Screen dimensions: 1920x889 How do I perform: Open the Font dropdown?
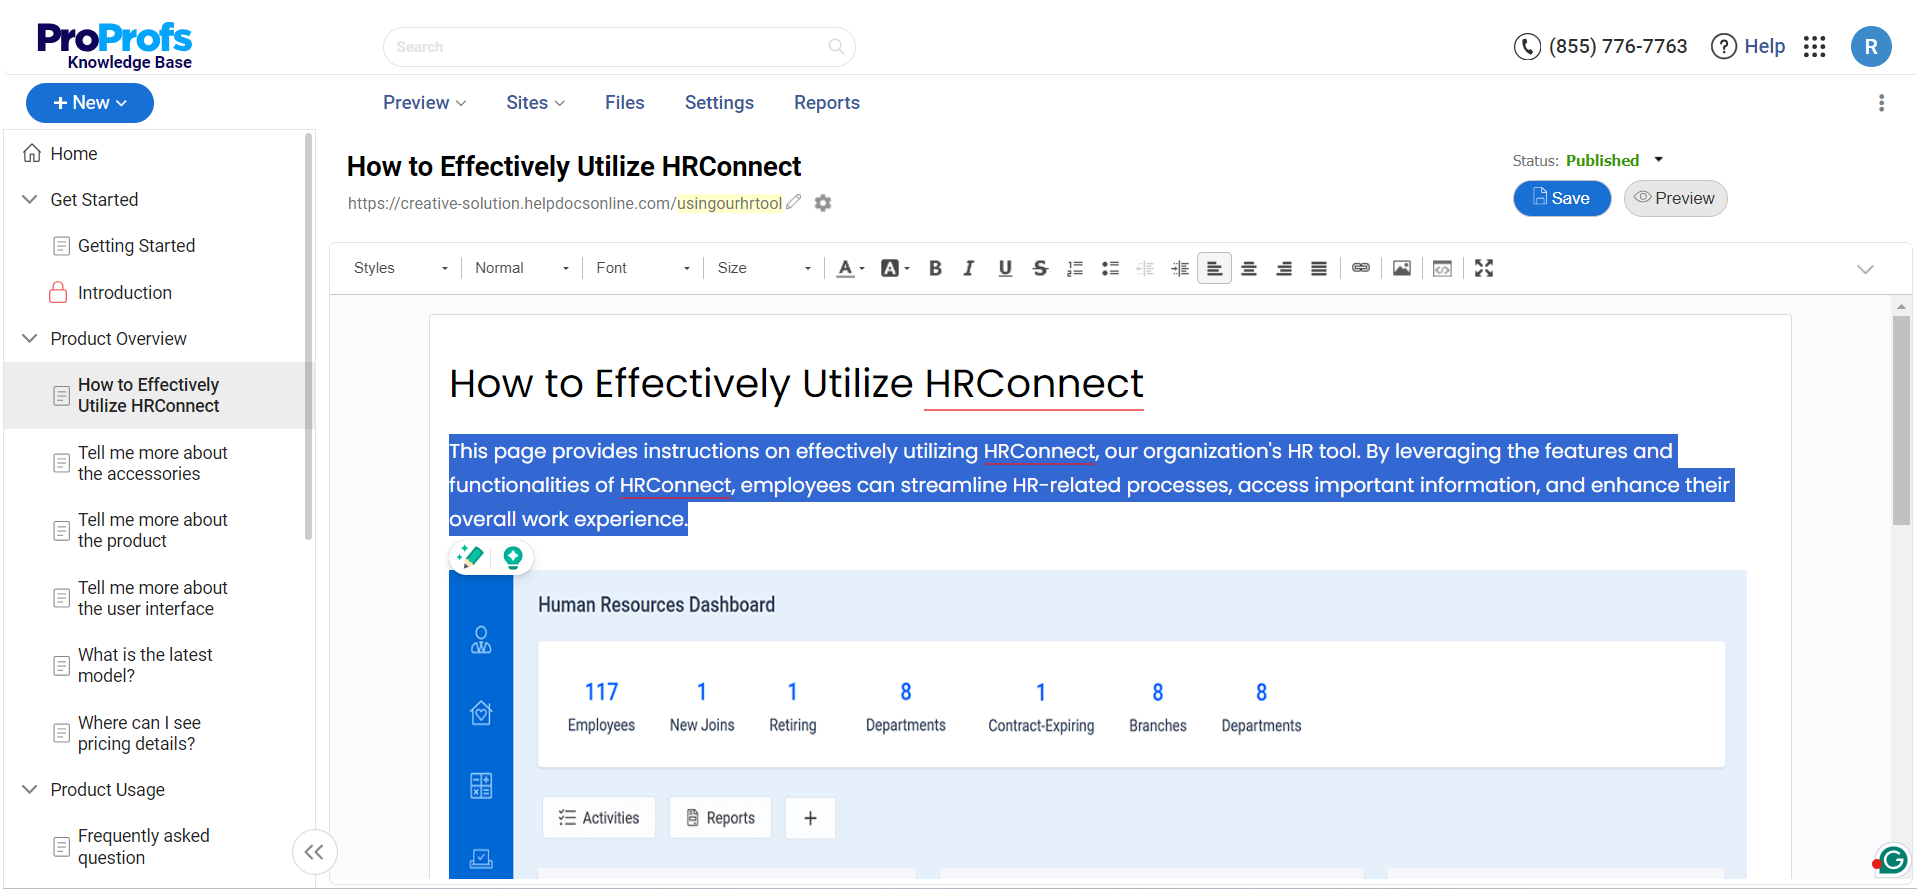[x=643, y=268]
